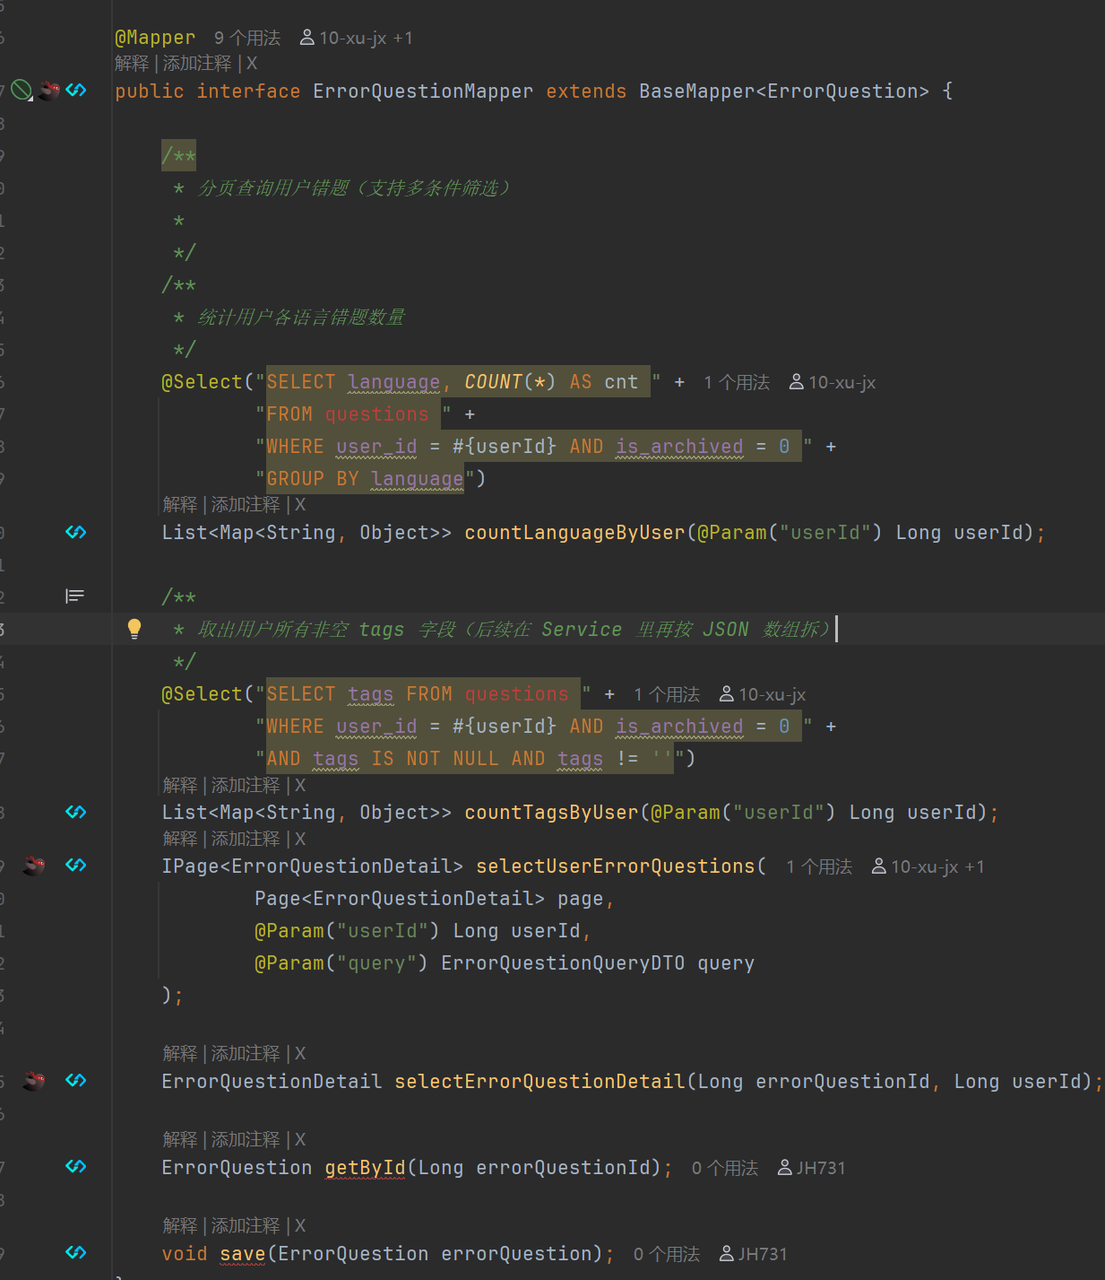Screen dimensions: 1105x1280
Task: Click 添加注释 above selectErrorQuestionDetail
Action: 245,1053
